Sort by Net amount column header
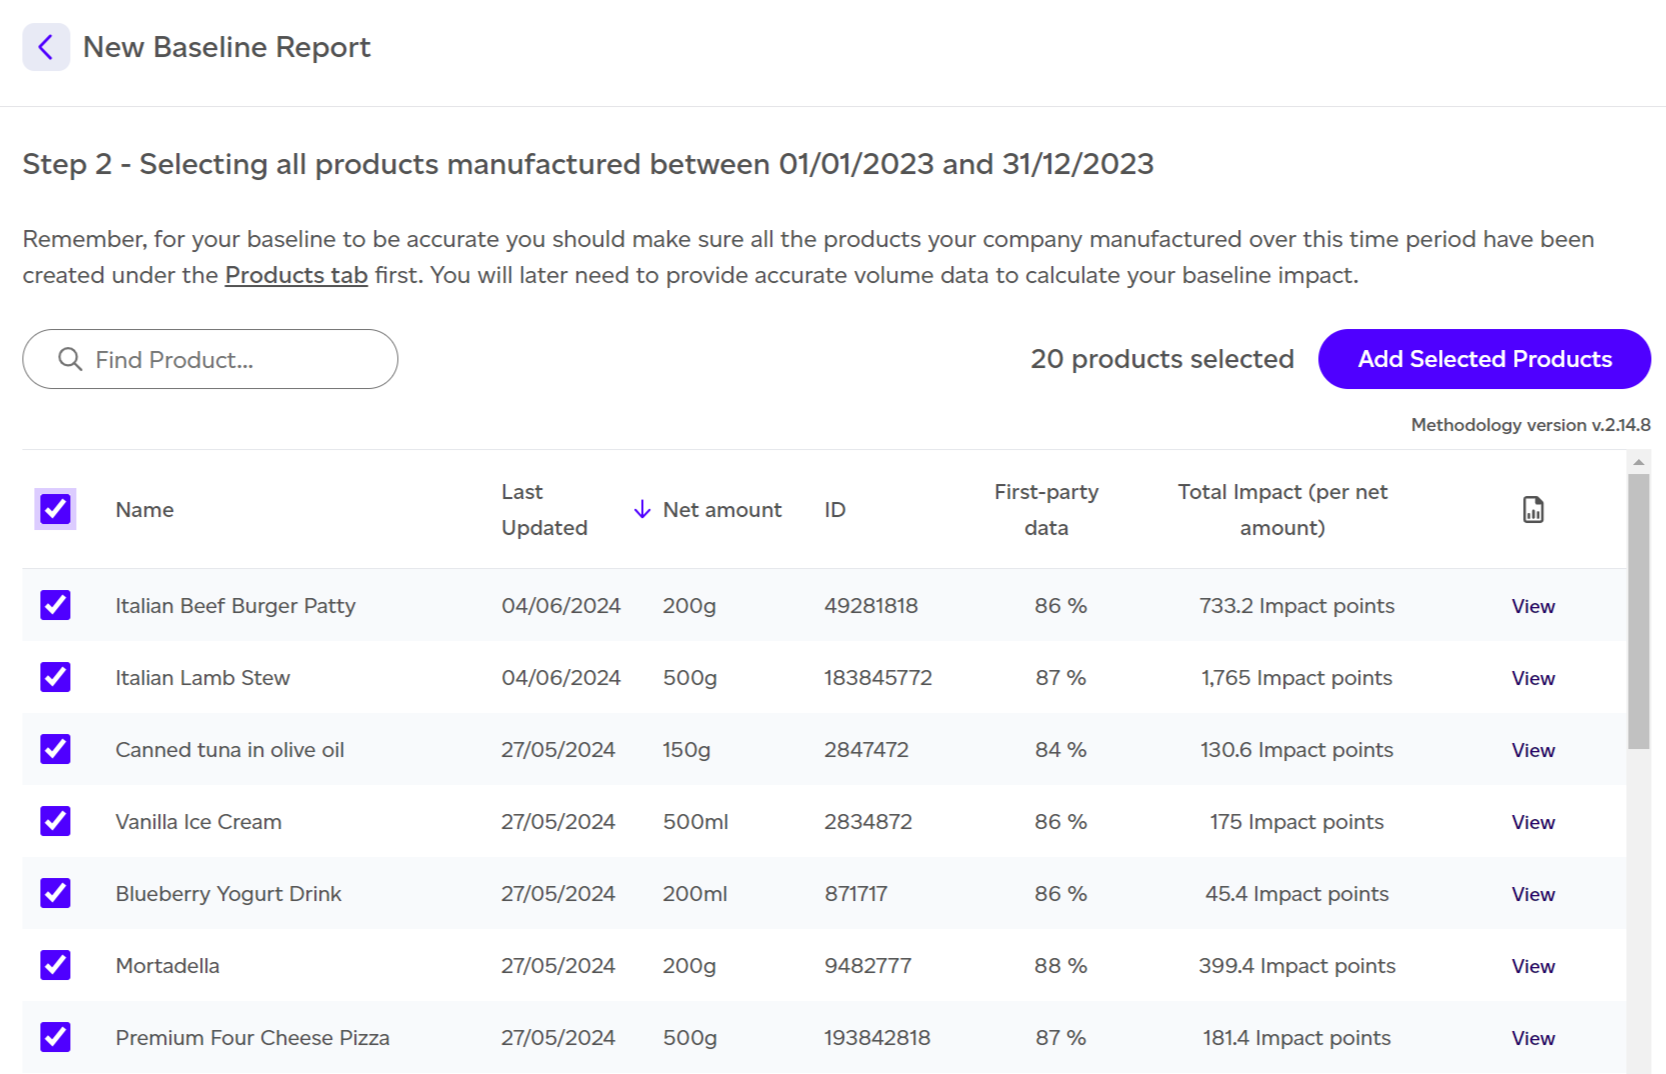Viewport: 1666px width, 1074px height. (722, 510)
